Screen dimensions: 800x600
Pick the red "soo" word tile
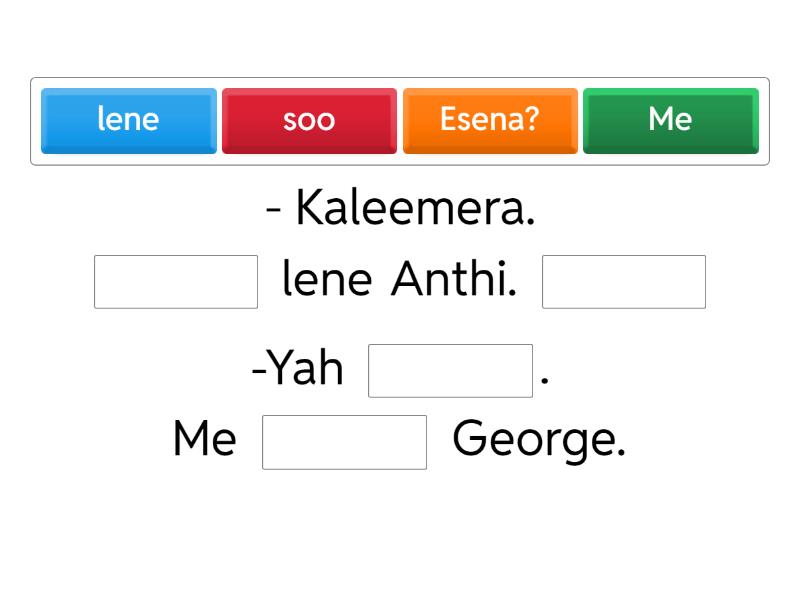tap(309, 120)
